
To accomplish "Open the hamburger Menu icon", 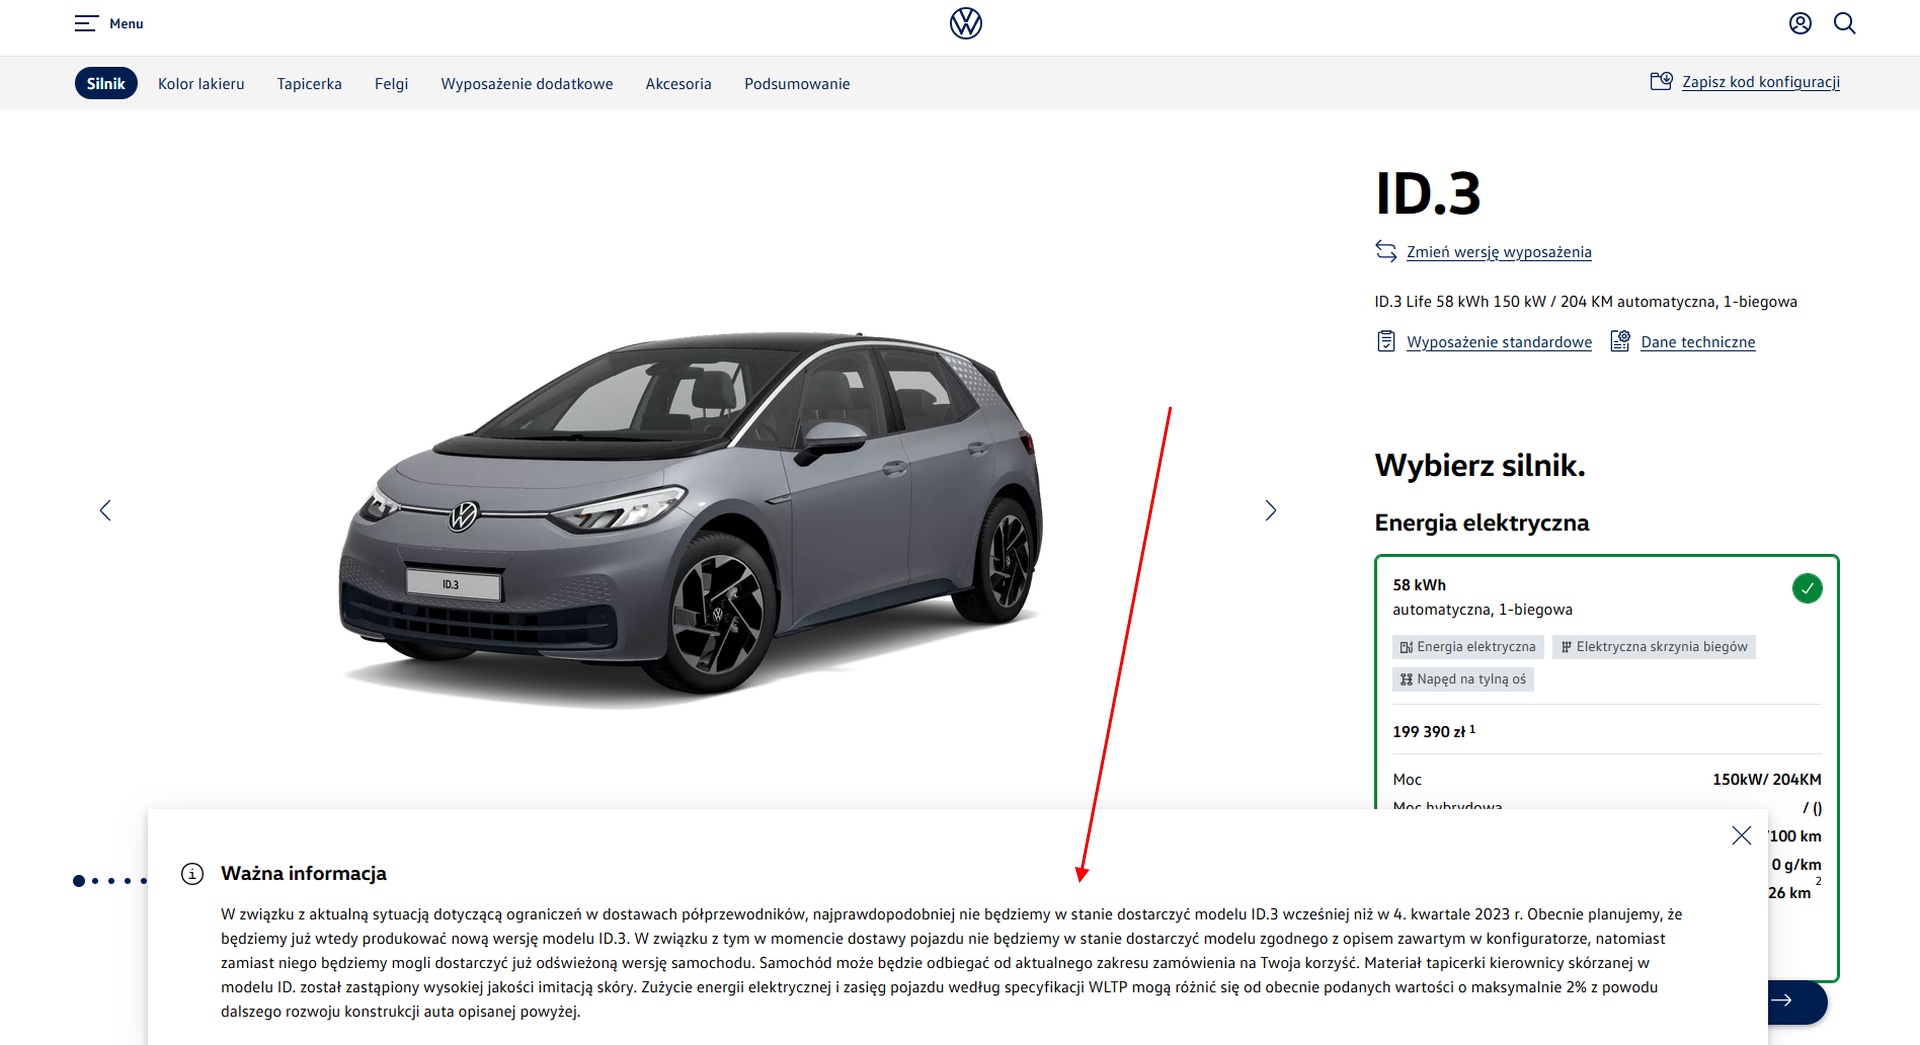I will [x=86, y=23].
